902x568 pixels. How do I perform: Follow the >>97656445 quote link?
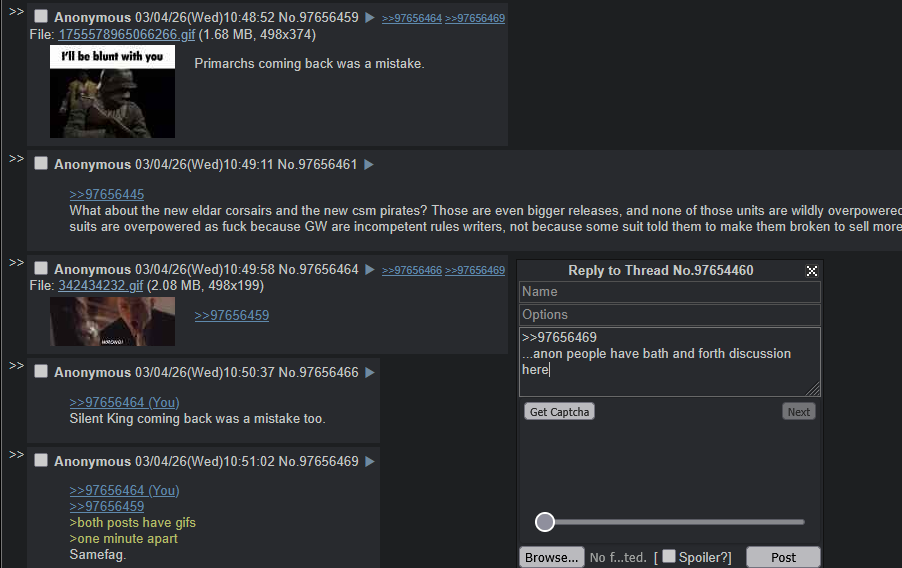coord(107,195)
